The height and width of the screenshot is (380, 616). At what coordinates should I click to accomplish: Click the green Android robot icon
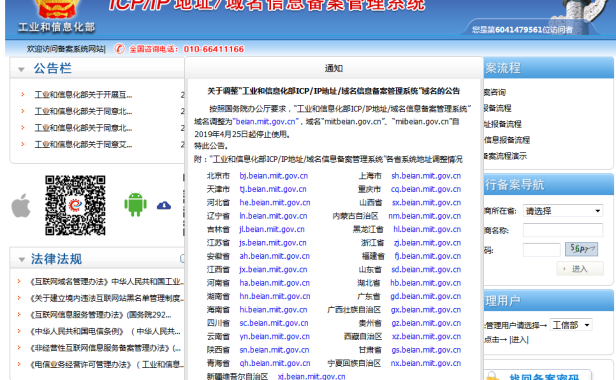(136, 204)
